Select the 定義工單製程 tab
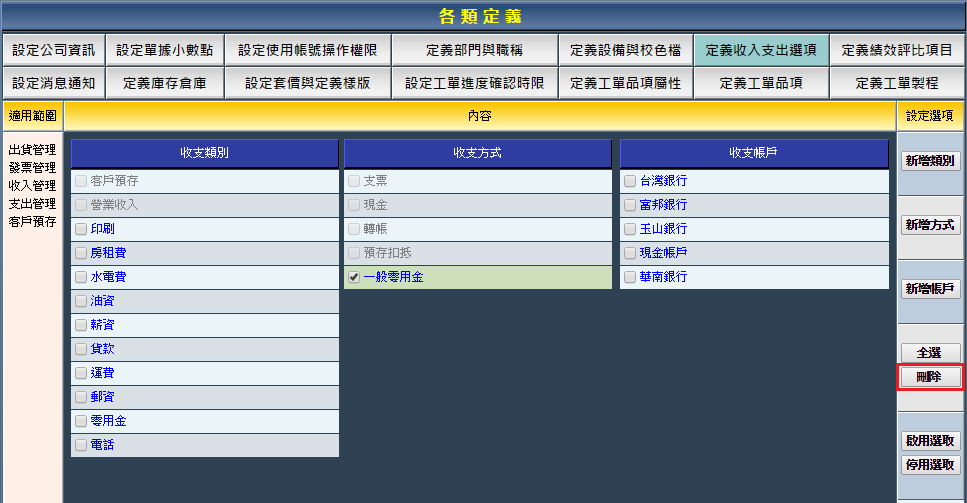The height and width of the screenshot is (503, 967). (897, 83)
